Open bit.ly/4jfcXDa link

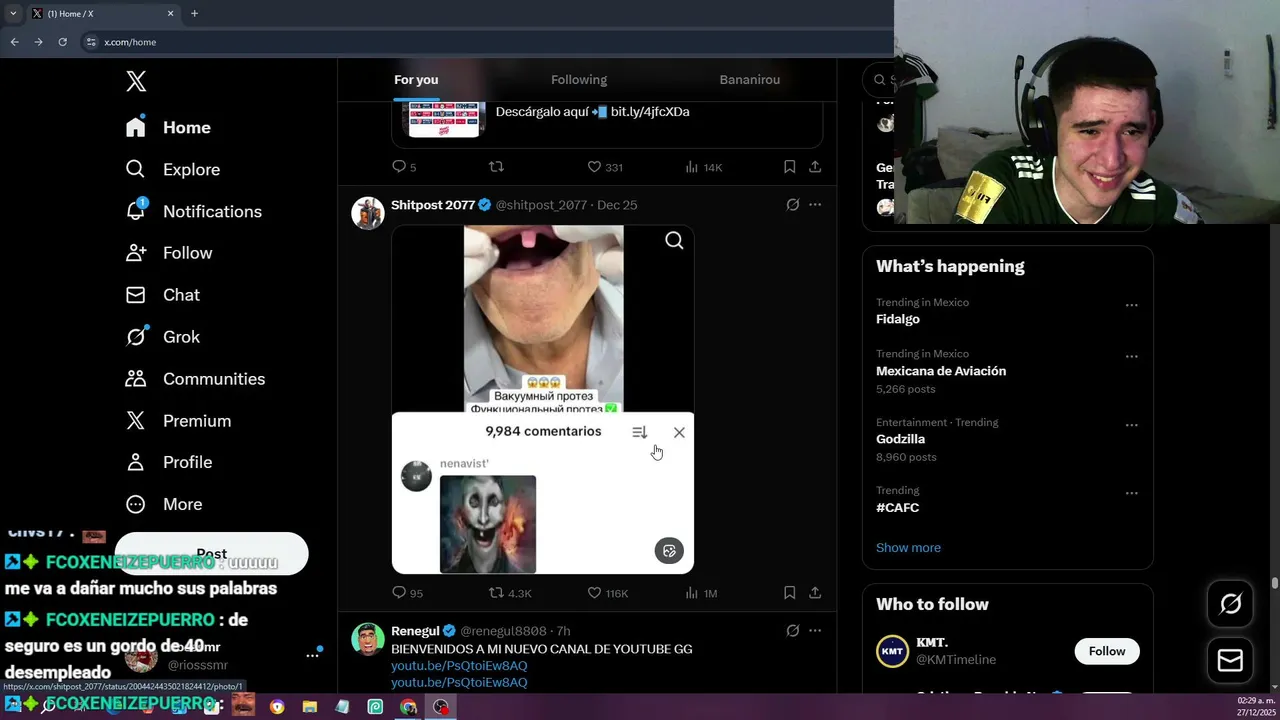pyautogui.click(x=650, y=112)
